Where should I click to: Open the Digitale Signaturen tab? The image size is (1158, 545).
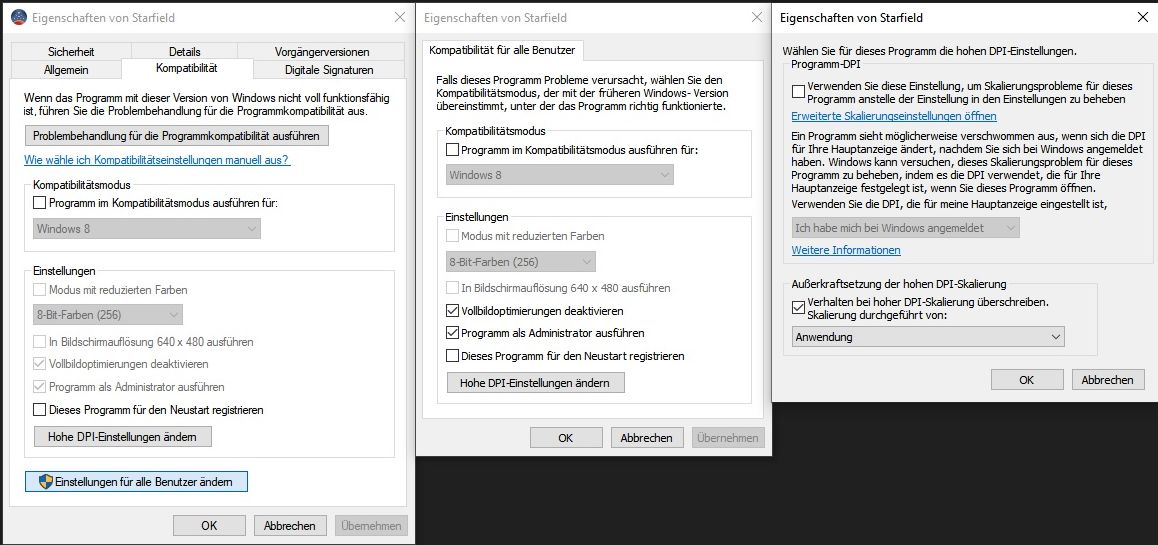329,69
